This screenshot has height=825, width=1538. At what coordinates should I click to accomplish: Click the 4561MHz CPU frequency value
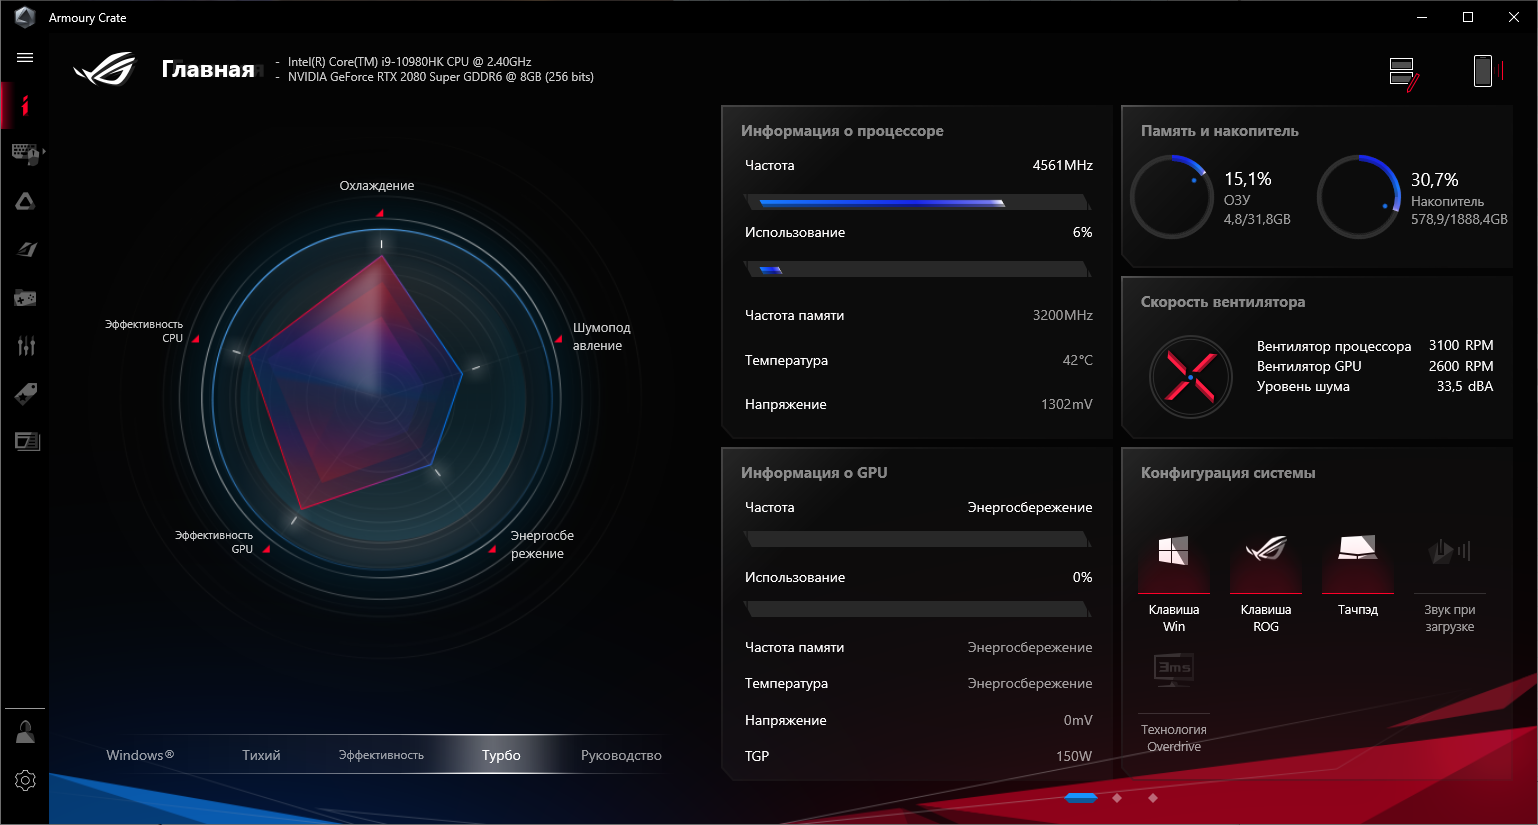coord(1062,165)
